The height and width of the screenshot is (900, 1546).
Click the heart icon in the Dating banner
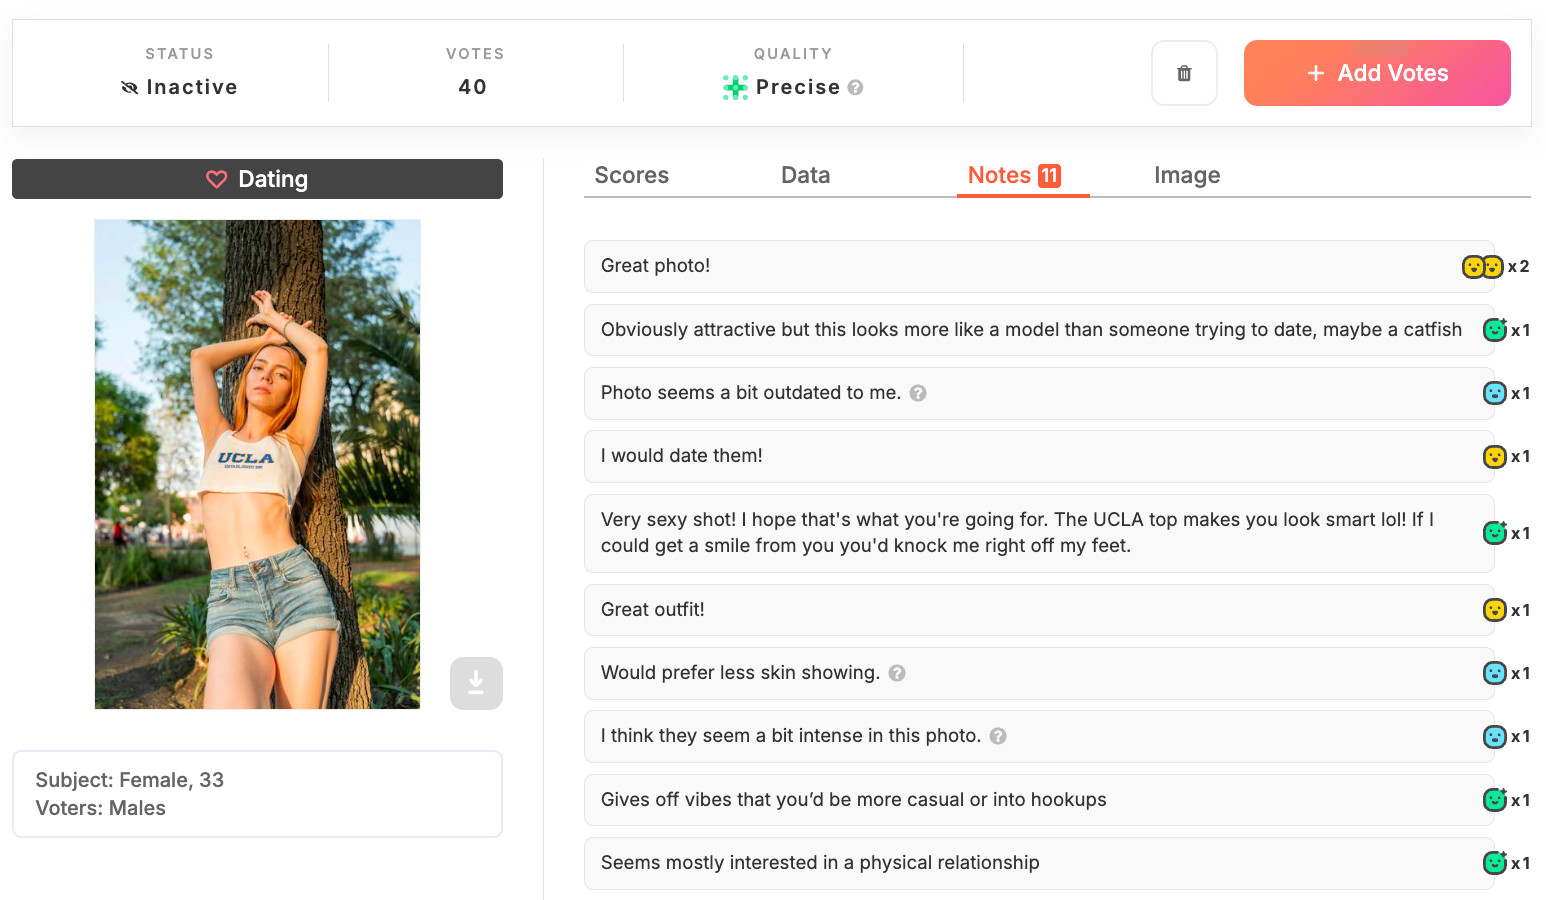coord(217,179)
